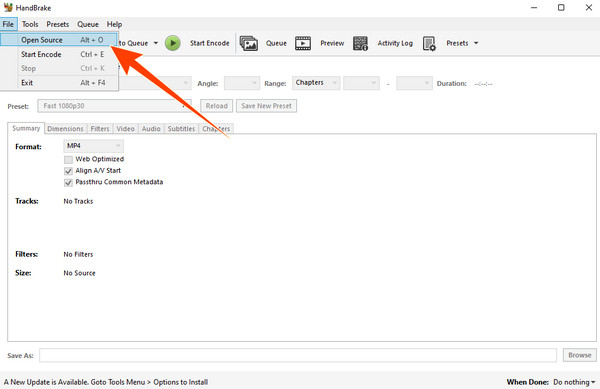Uncheck Passthru Common Metadata checkbox

68,182
